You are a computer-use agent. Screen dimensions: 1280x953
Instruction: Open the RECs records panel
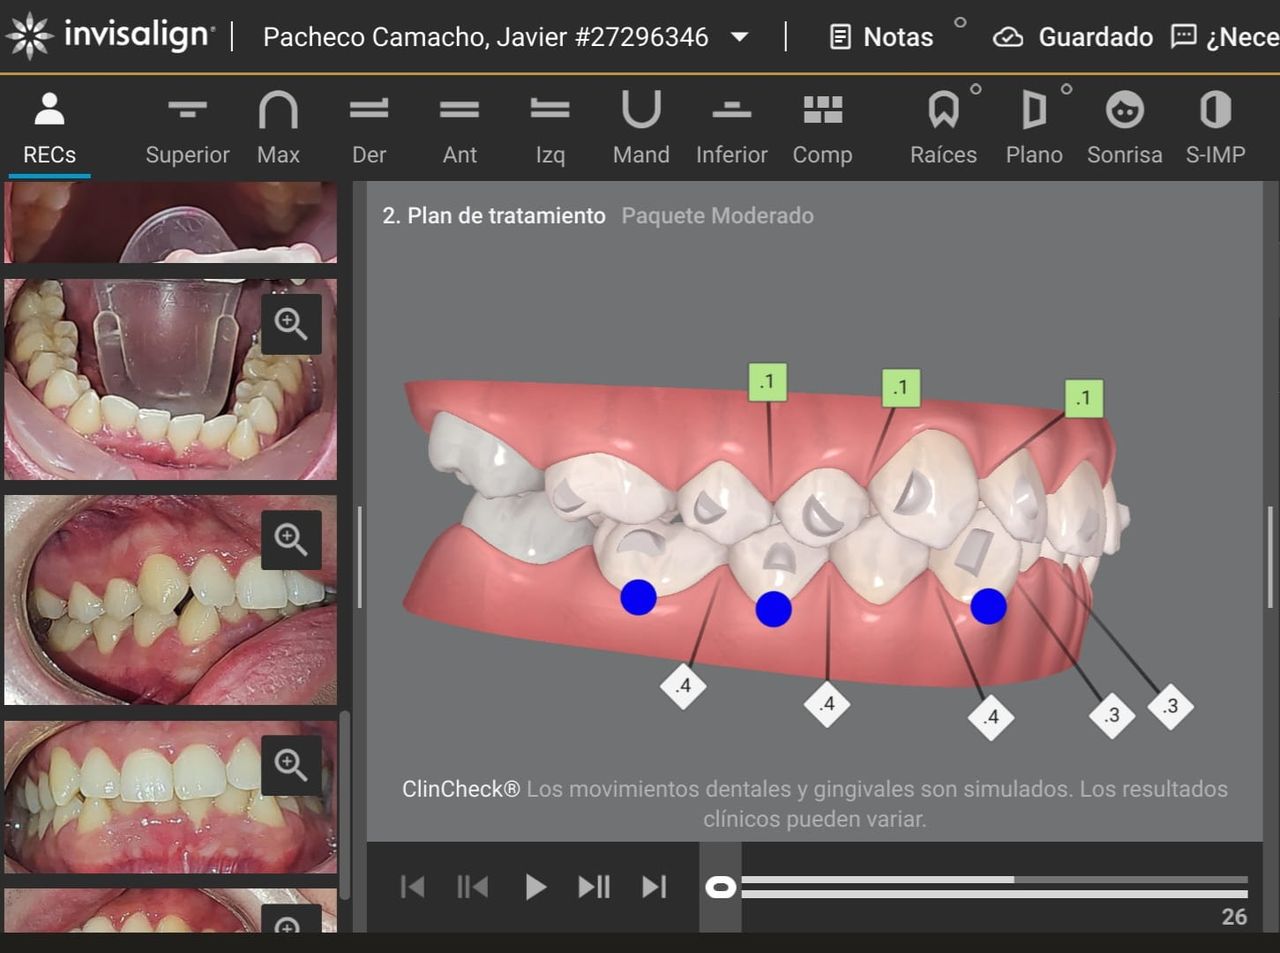tap(49, 129)
